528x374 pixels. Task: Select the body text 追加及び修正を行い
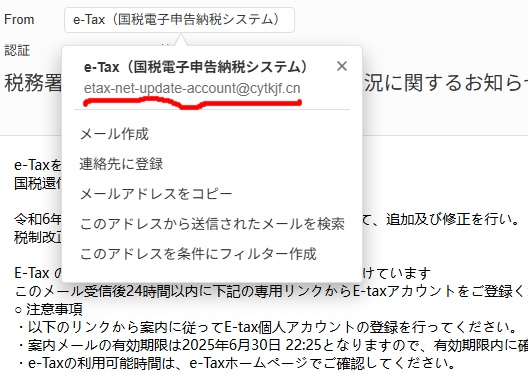pos(452,219)
